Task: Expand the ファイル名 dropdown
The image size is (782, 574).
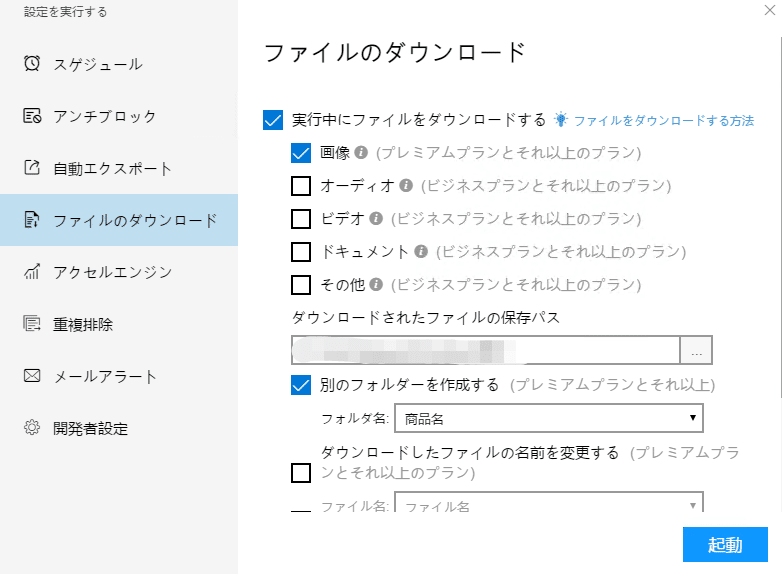Action: pyautogui.click(x=549, y=505)
